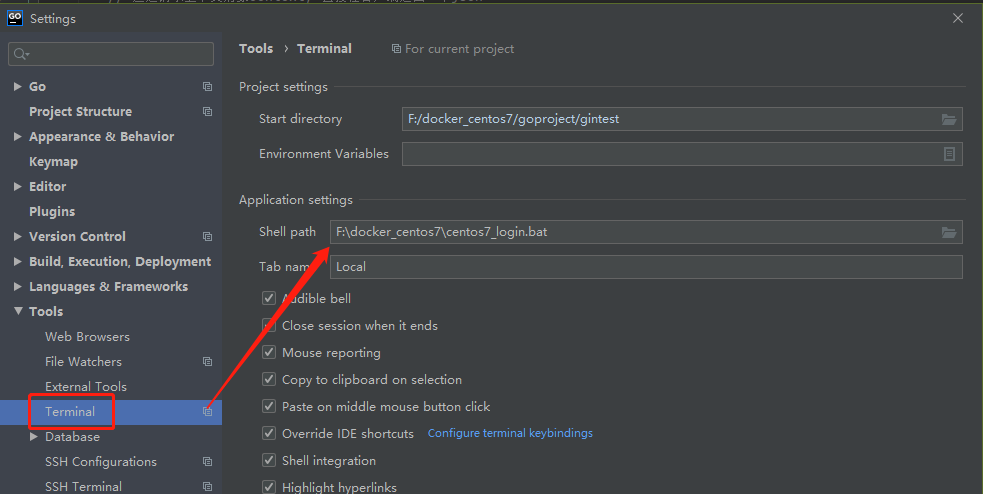Toggle Highlight hyperlinks checkbox
The height and width of the screenshot is (494, 983).
click(269, 487)
